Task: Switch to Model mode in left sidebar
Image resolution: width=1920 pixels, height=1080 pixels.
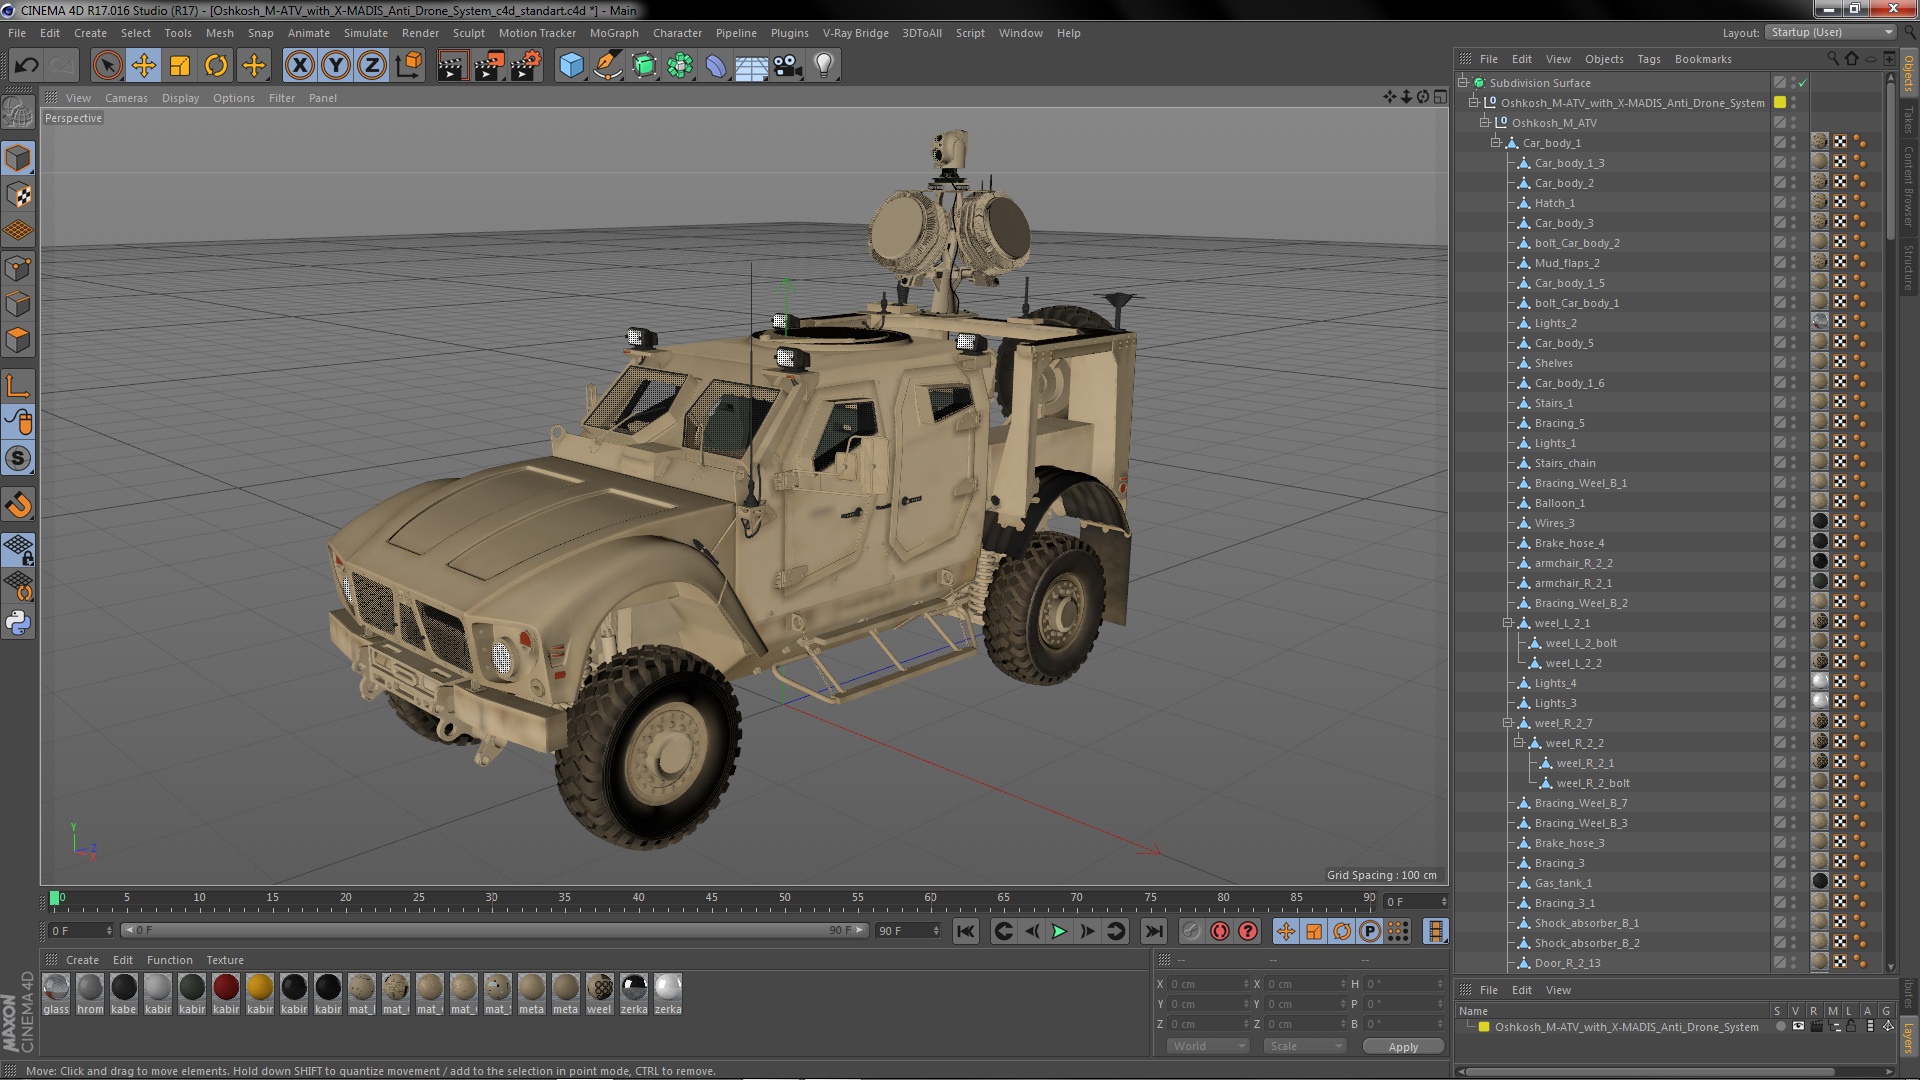Action: point(18,158)
